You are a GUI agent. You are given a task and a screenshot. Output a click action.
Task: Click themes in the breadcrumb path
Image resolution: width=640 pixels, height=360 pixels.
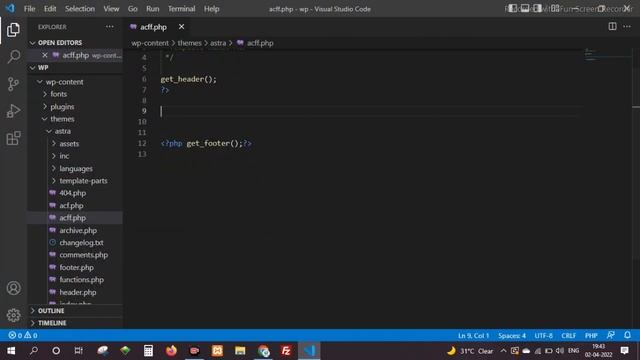189,43
